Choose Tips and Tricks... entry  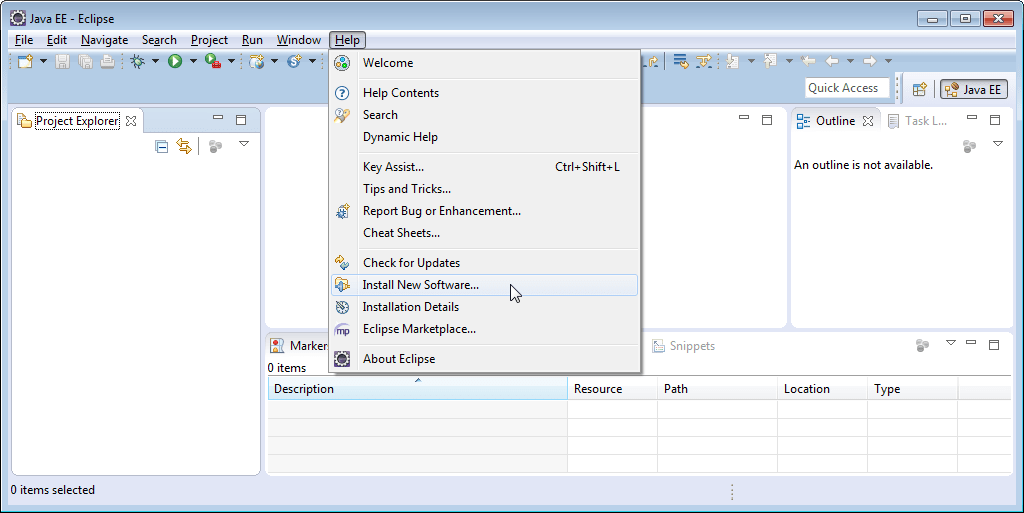tap(485, 189)
